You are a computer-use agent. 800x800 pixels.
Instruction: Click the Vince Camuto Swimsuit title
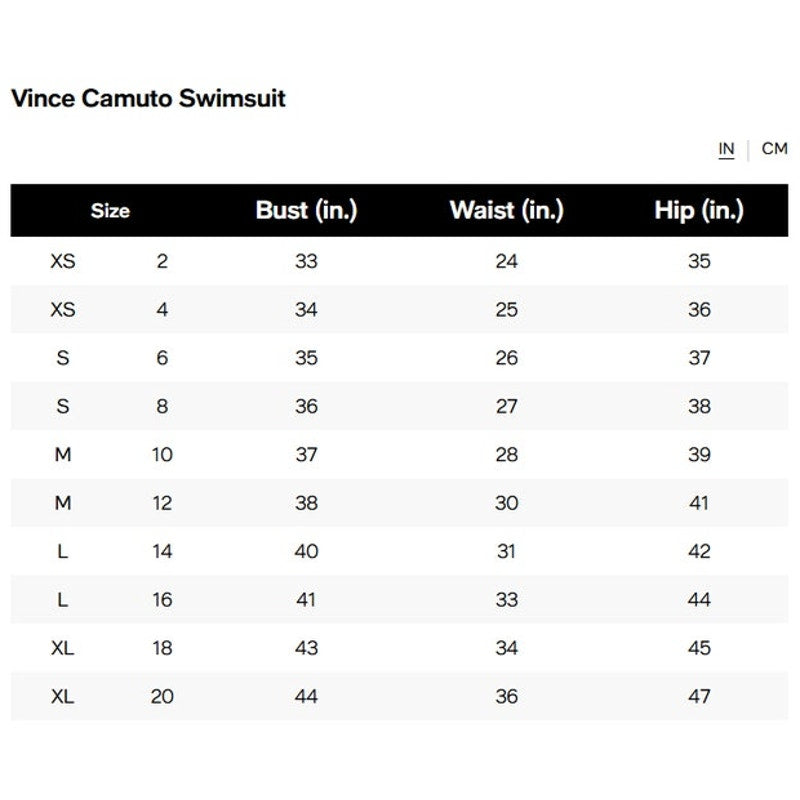pos(148,98)
